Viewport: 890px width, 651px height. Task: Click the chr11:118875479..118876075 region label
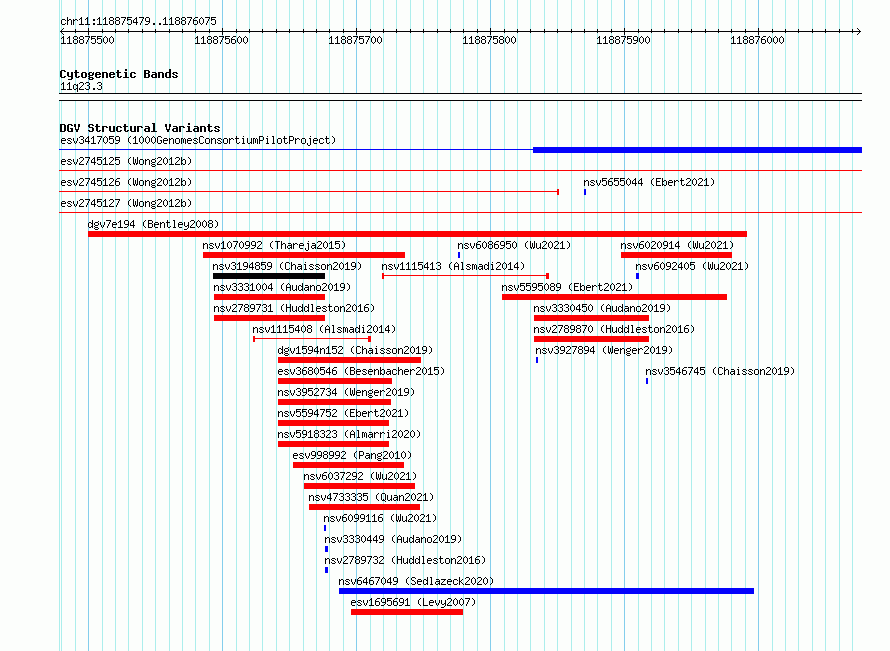tap(138, 21)
